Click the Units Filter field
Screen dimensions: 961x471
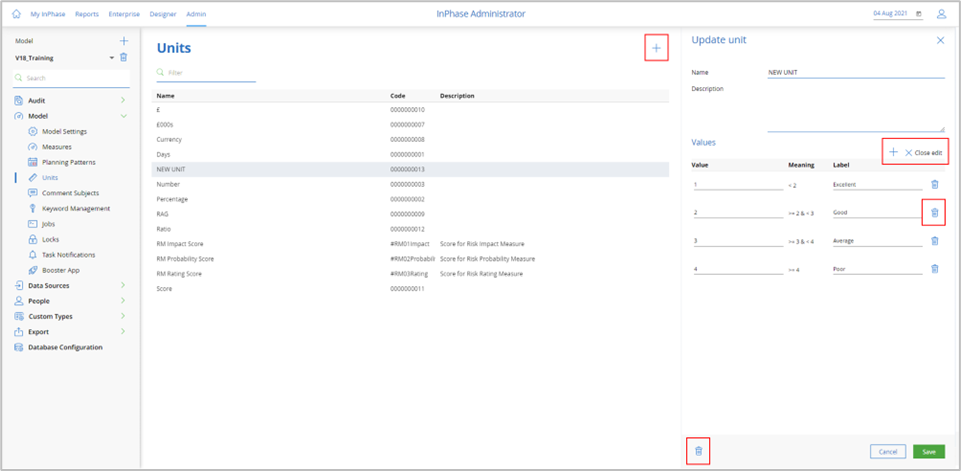click(x=206, y=72)
